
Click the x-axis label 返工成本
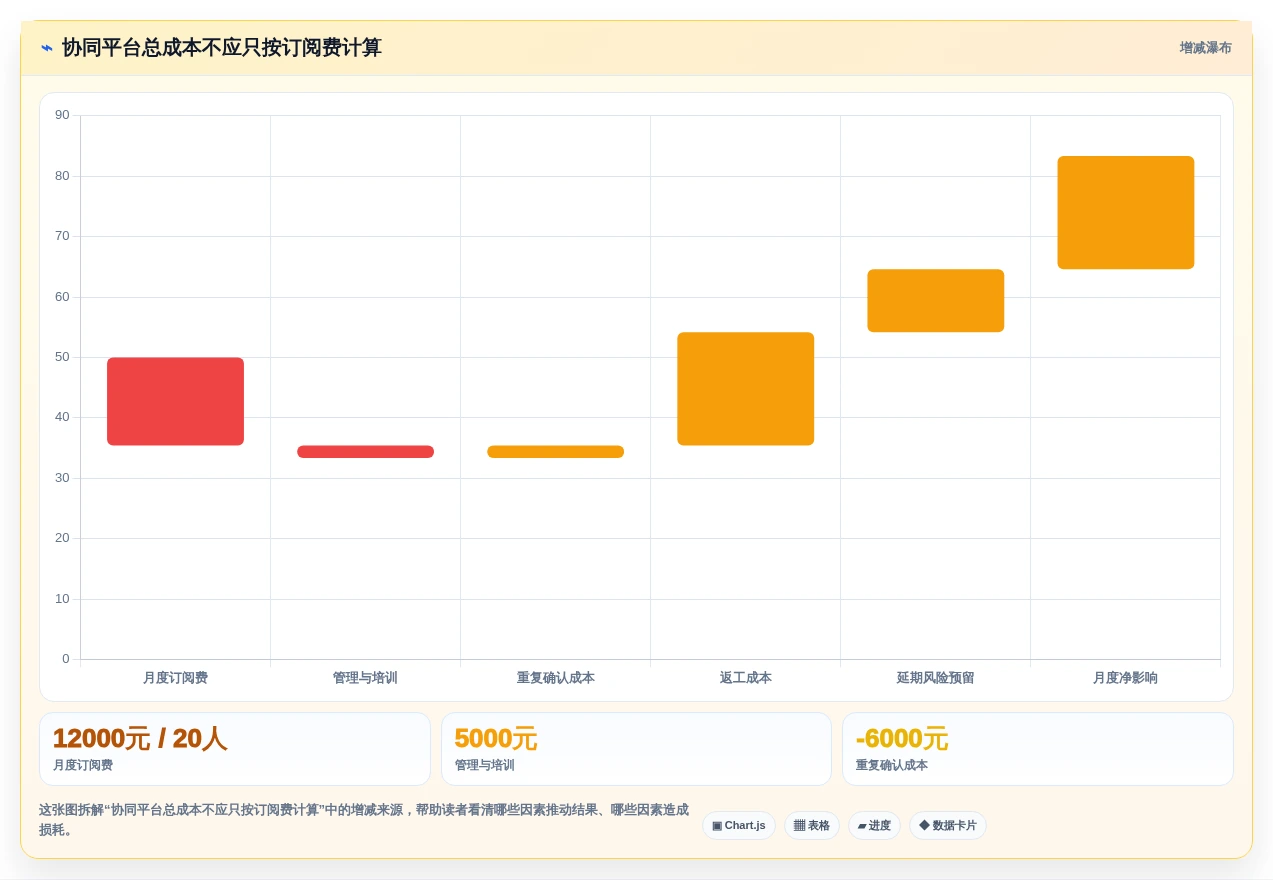point(745,678)
